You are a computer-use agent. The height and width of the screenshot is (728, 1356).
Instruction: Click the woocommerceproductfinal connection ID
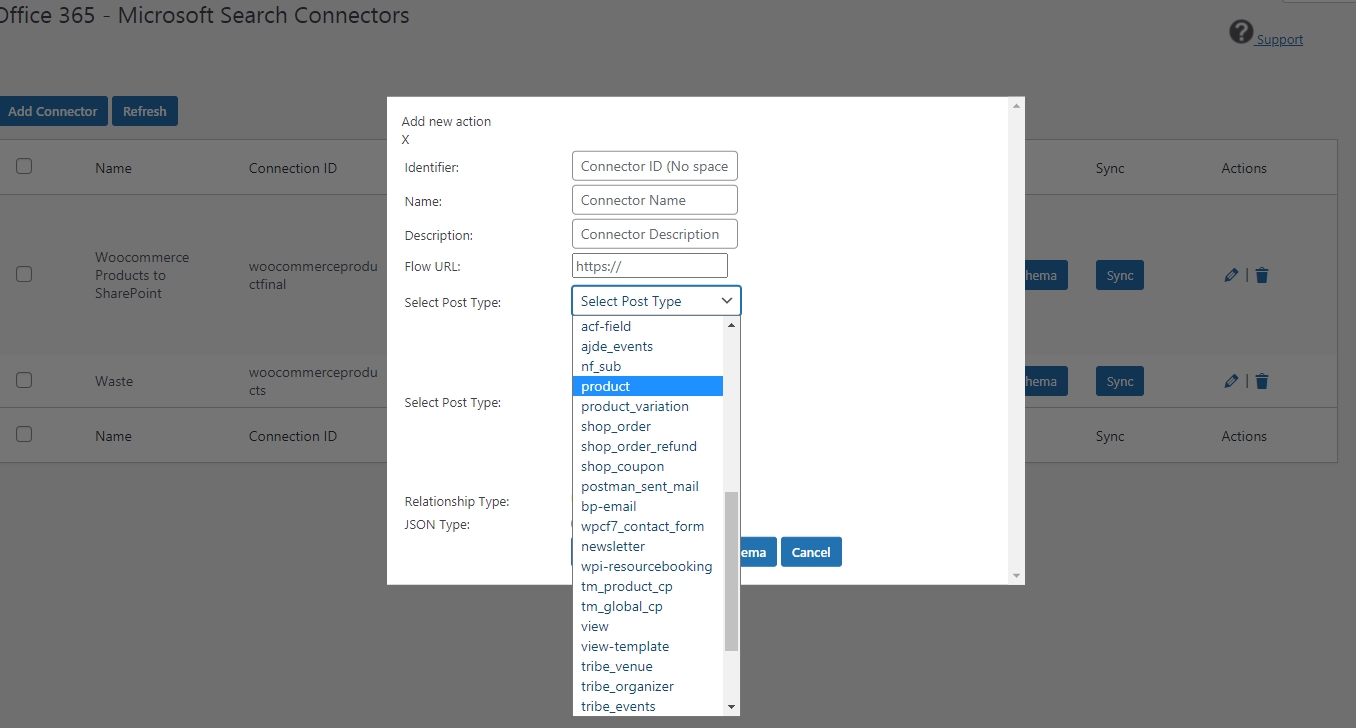313,275
